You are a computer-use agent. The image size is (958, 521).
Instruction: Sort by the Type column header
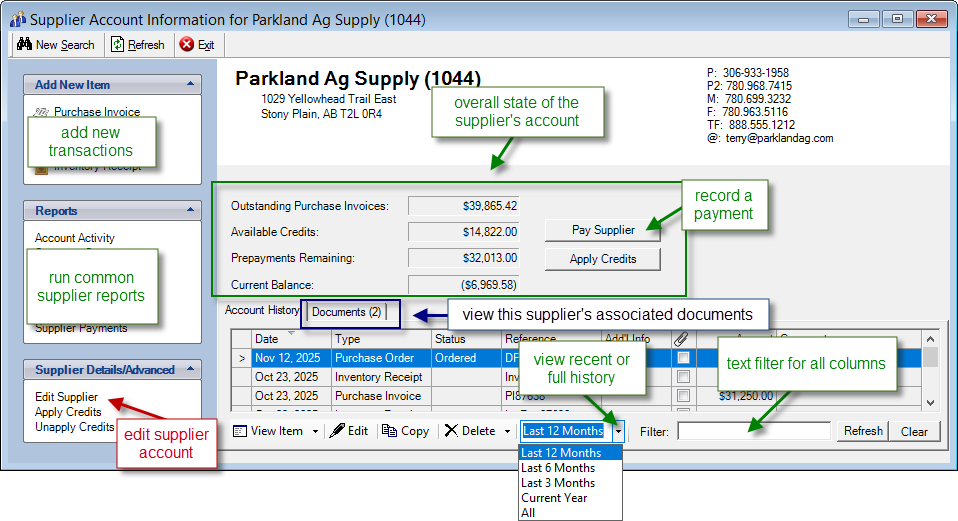[381, 338]
